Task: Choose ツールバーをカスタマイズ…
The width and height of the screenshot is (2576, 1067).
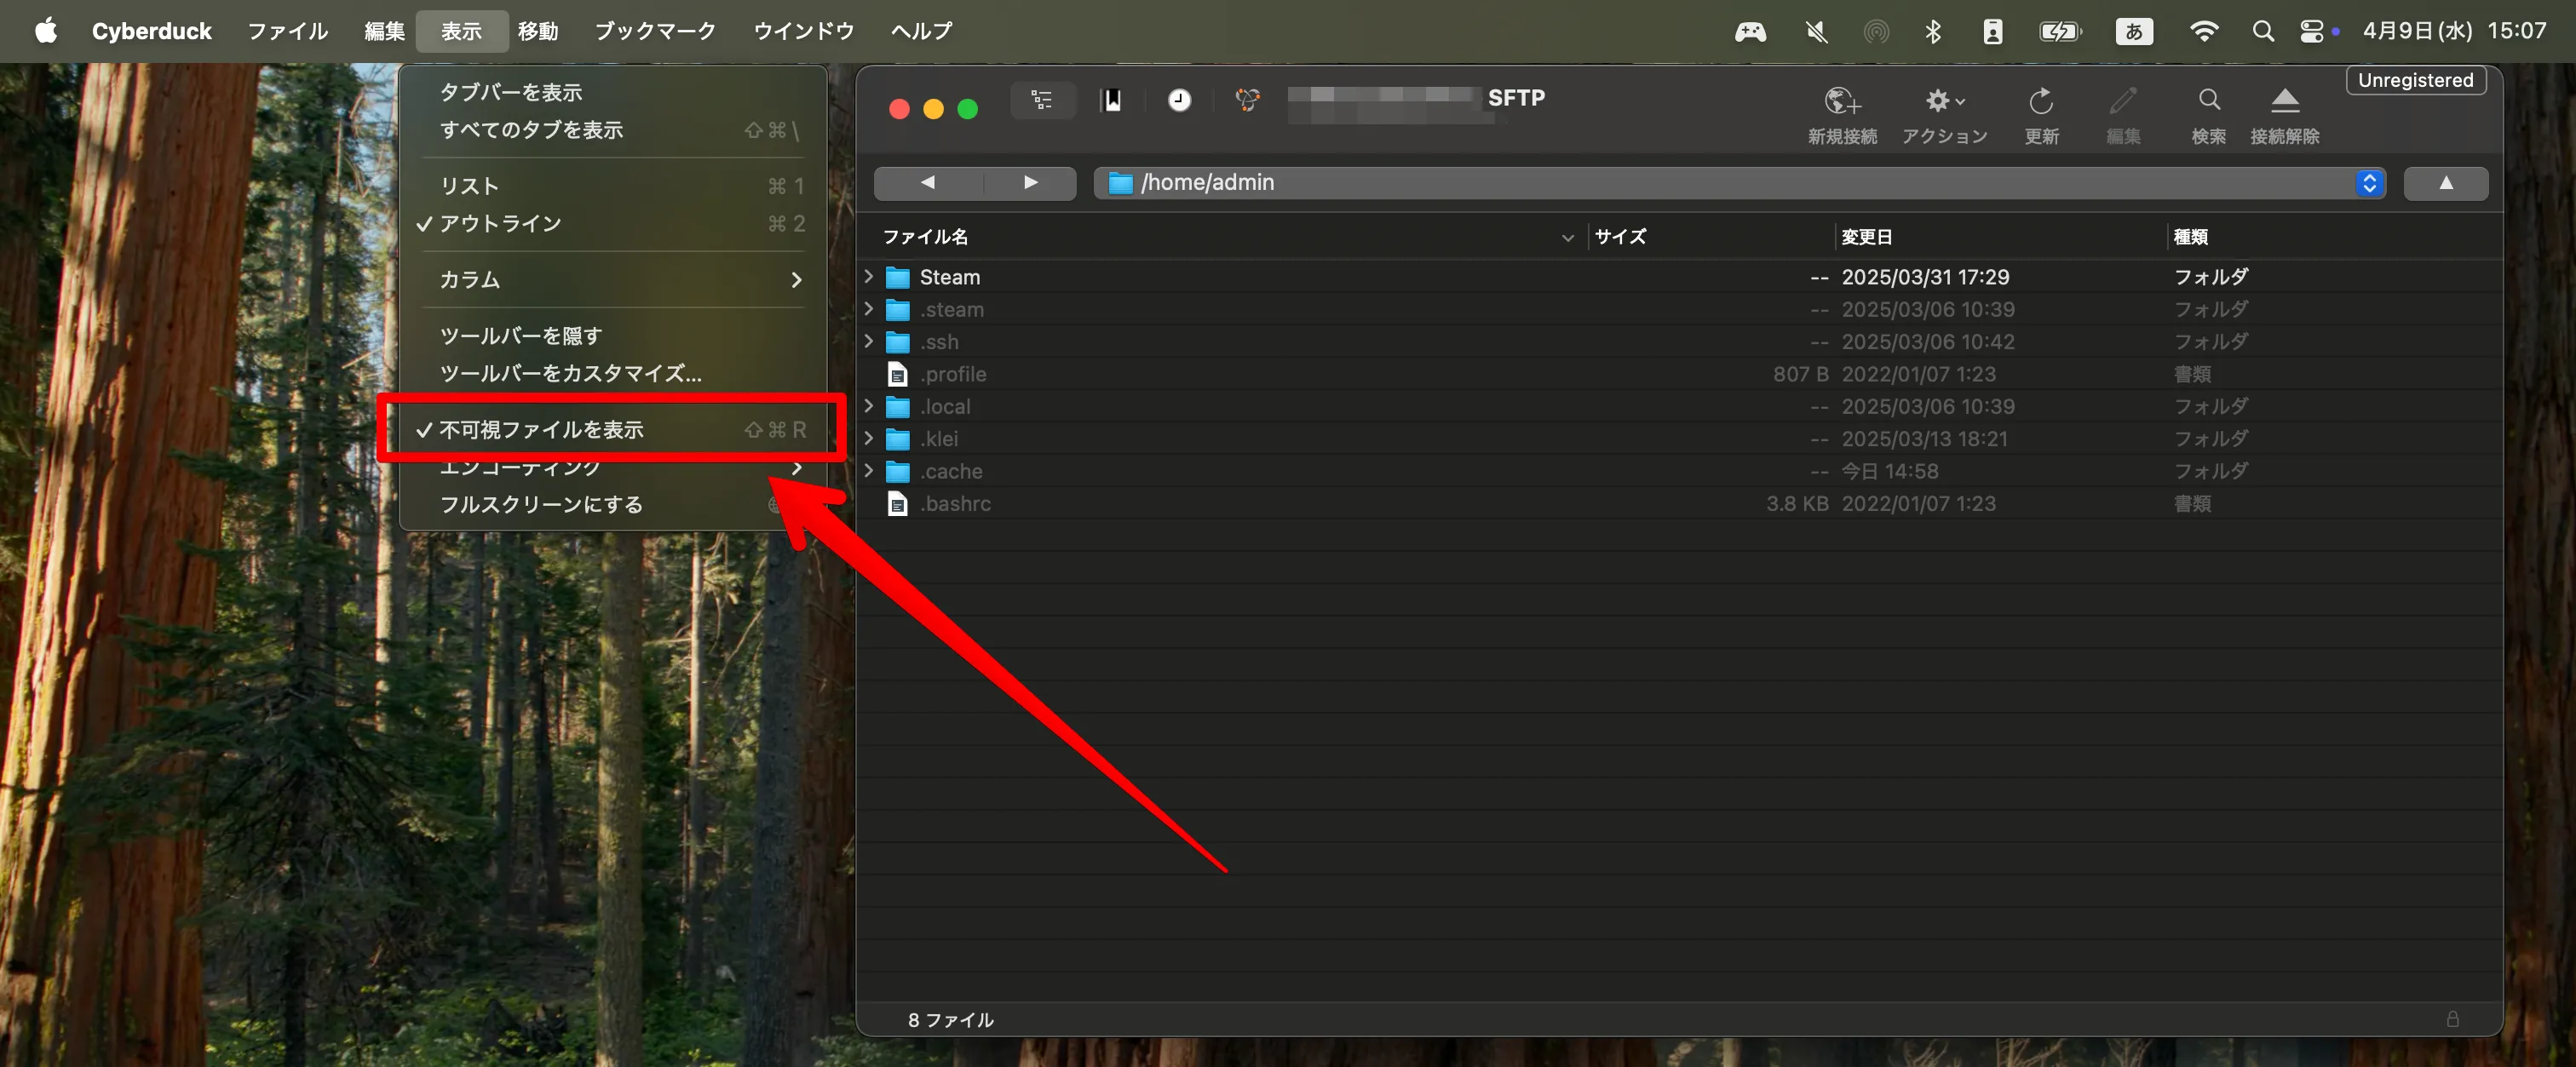Action: (613, 373)
